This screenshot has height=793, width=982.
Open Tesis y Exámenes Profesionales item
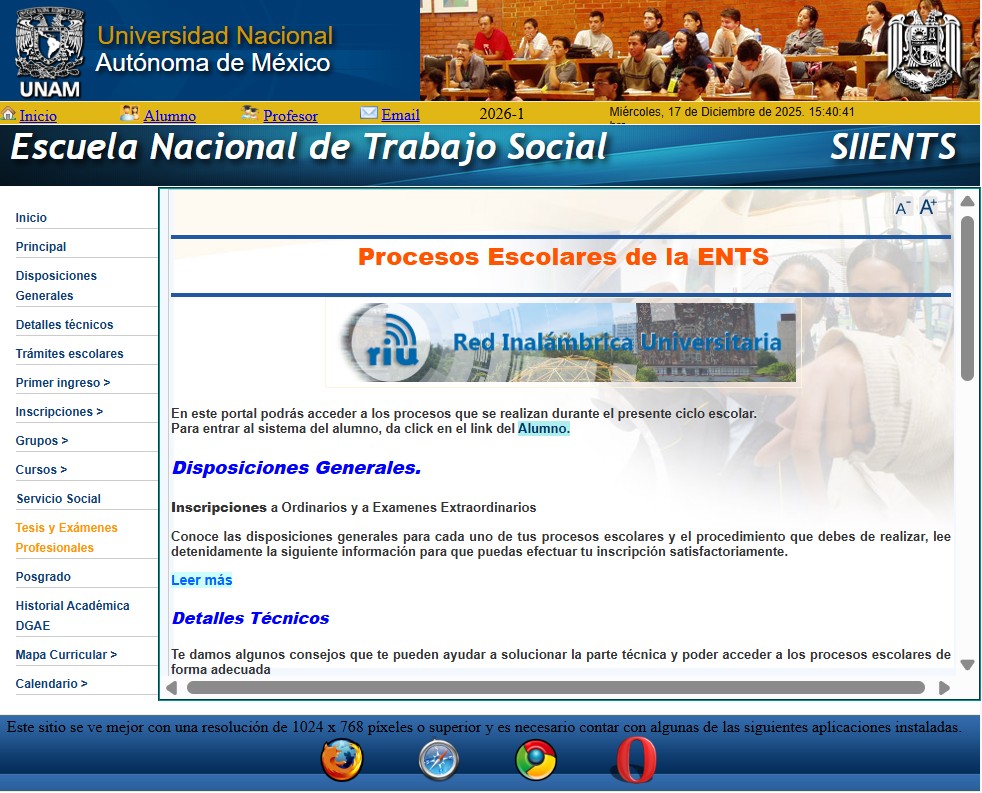pyautogui.click(x=66, y=537)
